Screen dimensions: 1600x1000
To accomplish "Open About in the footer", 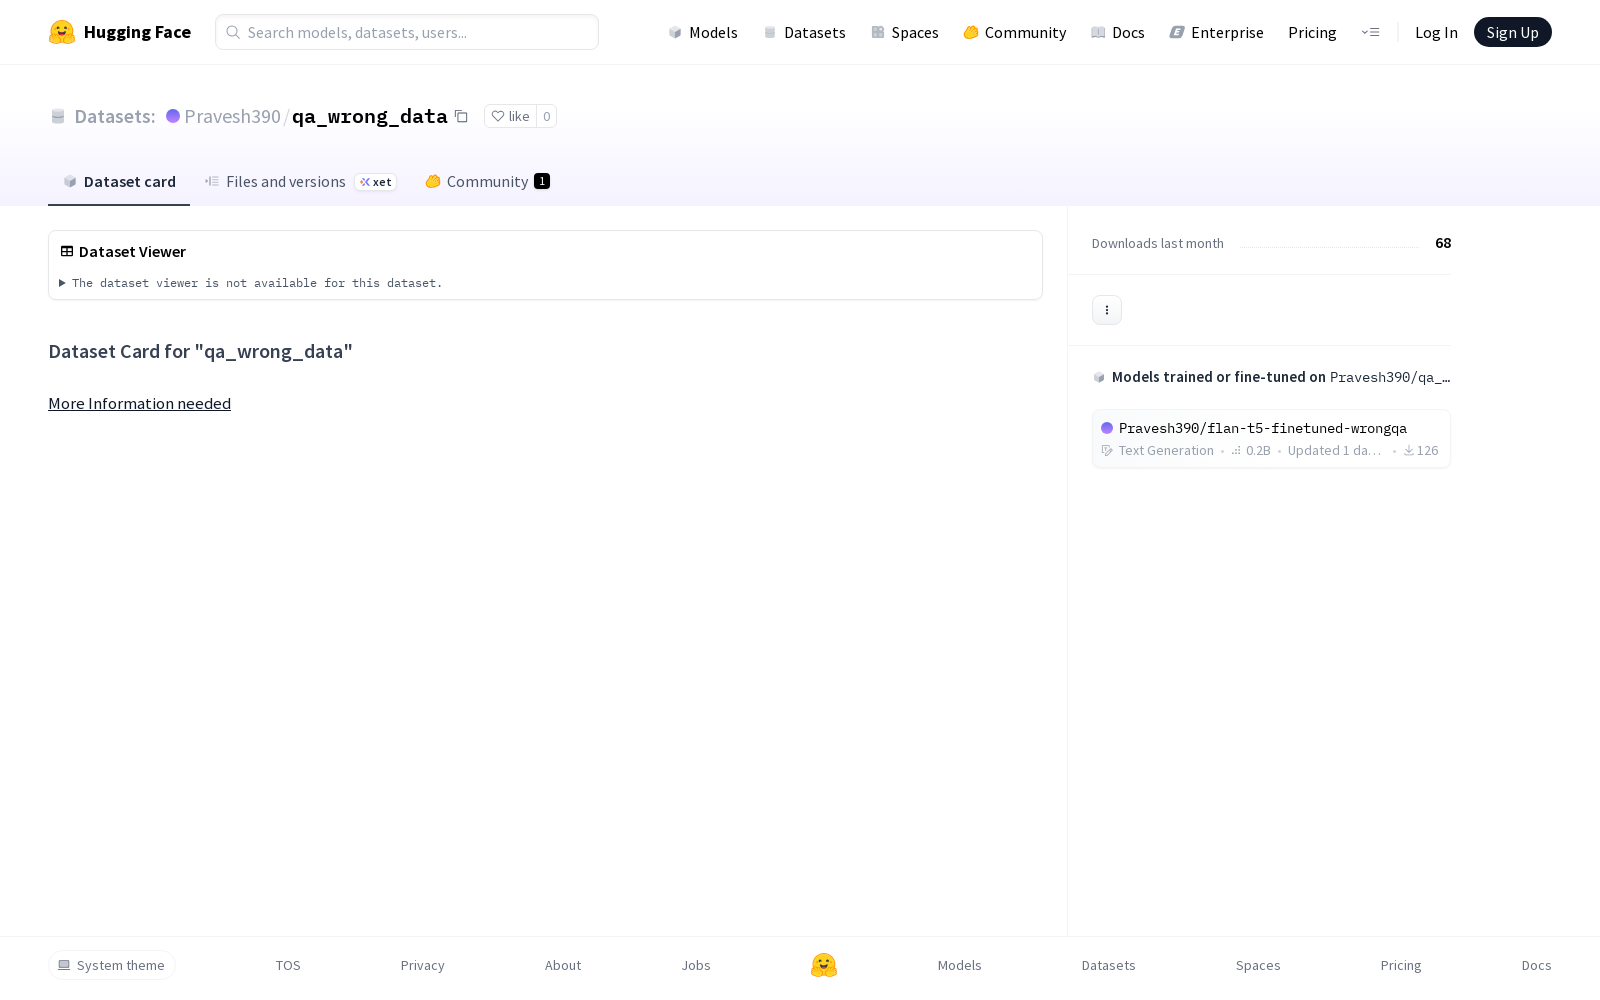I will click(x=563, y=965).
